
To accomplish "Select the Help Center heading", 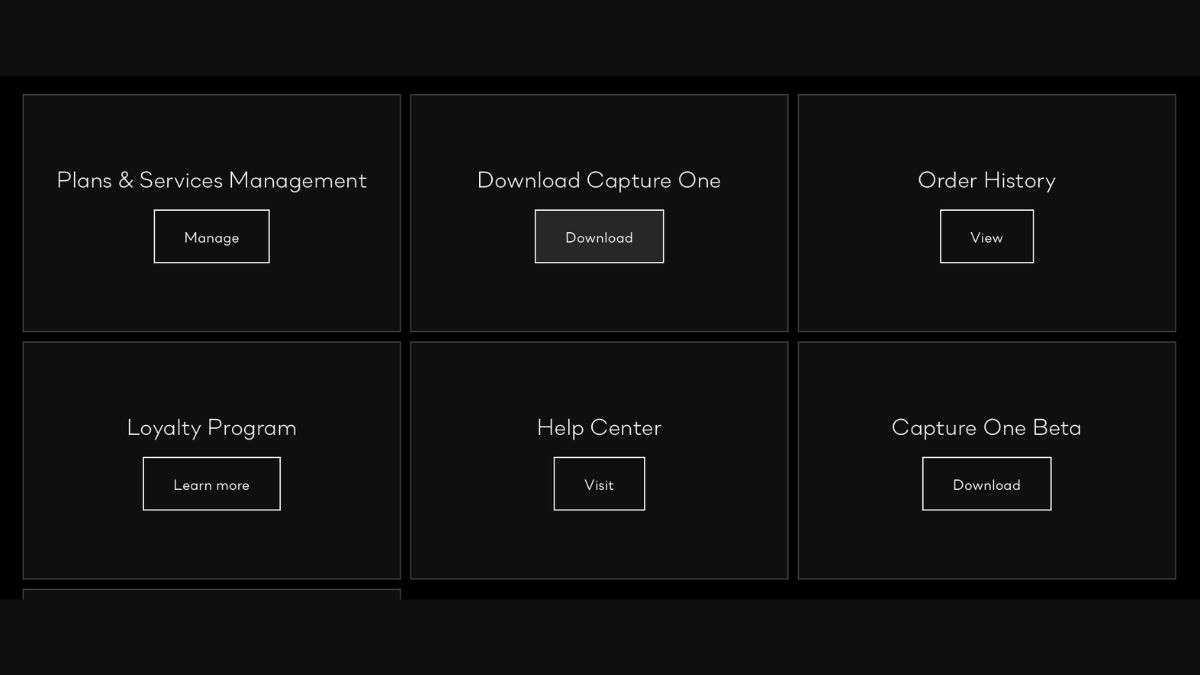I will pyautogui.click(x=599, y=428).
